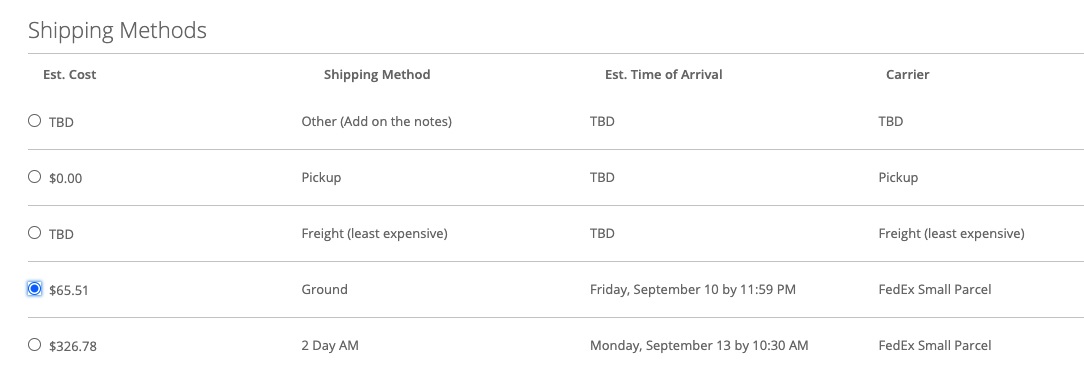Select the $65.51 Ground radio button
This screenshot has height=381, width=1084.
tap(35, 288)
